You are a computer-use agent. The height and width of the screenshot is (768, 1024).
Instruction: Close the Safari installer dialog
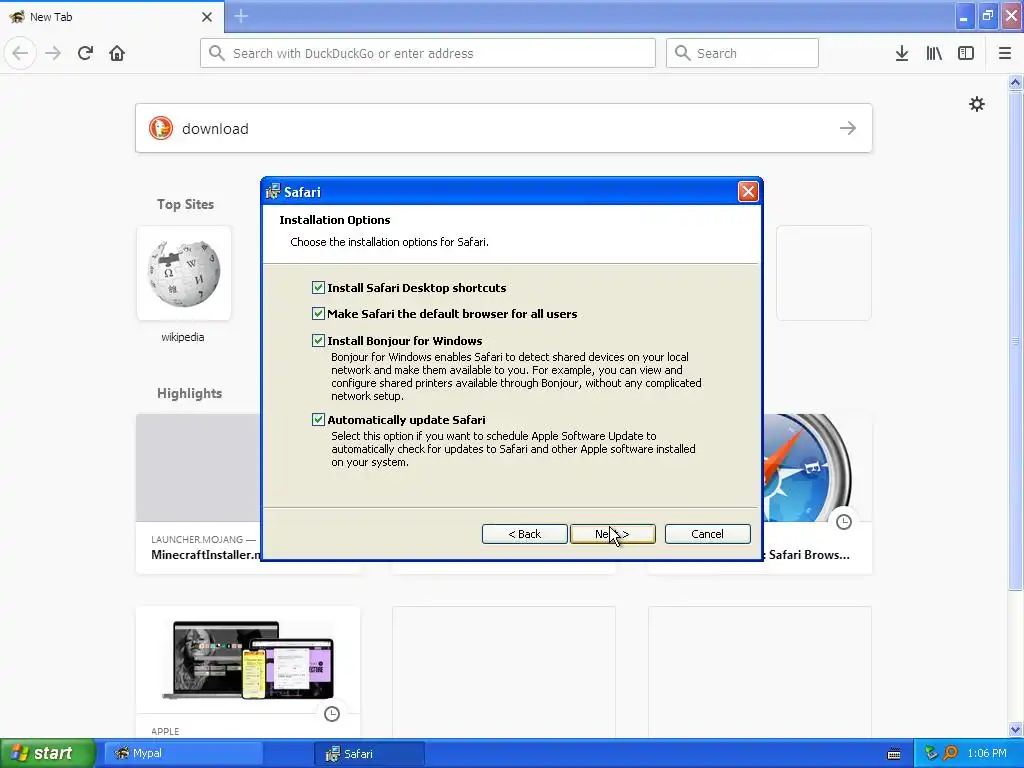pyautogui.click(x=748, y=191)
